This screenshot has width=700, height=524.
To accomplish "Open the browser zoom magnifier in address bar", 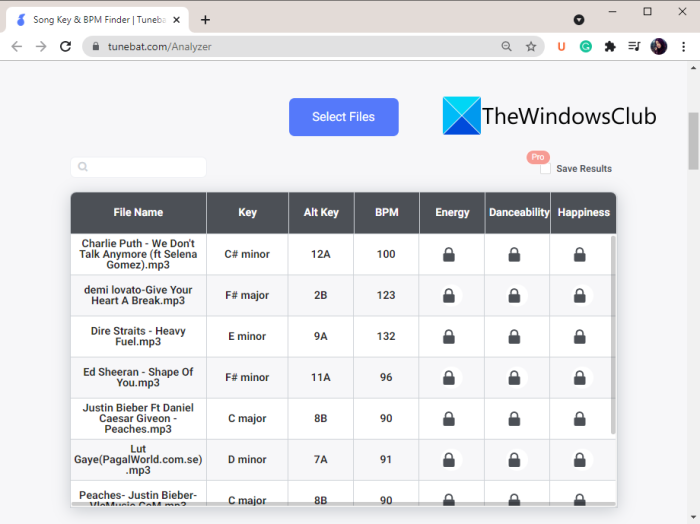I will click(506, 46).
